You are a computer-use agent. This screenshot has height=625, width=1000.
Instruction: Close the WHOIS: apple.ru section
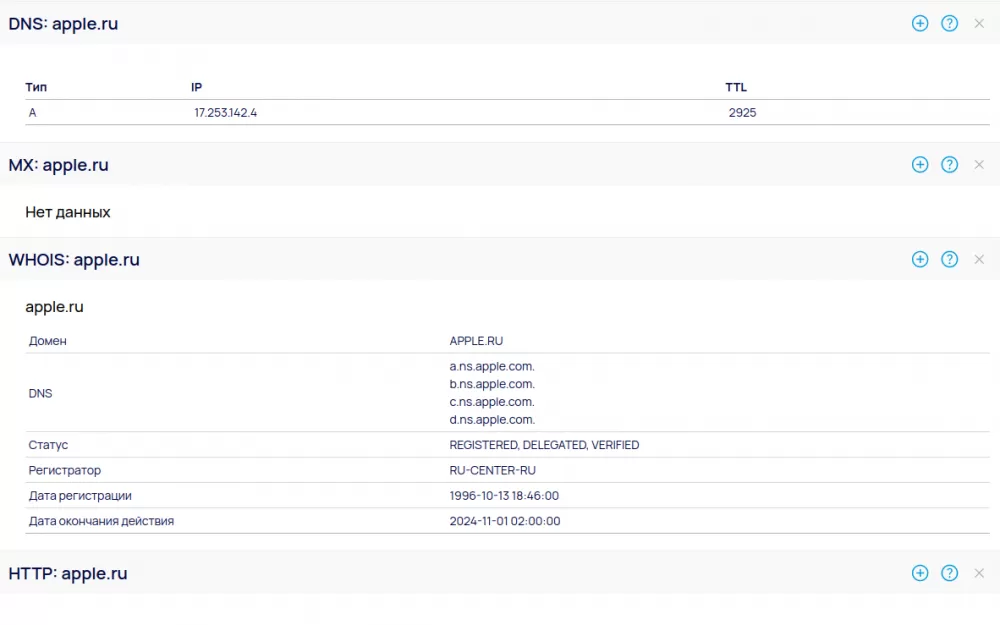(979, 259)
